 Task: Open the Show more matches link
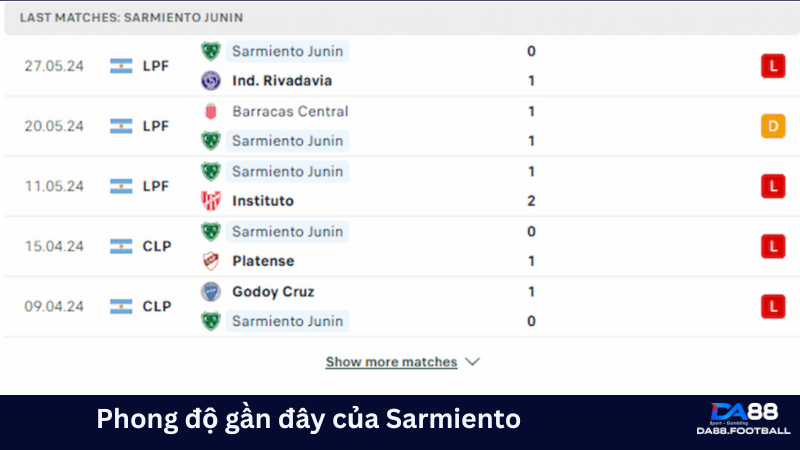[x=391, y=362]
